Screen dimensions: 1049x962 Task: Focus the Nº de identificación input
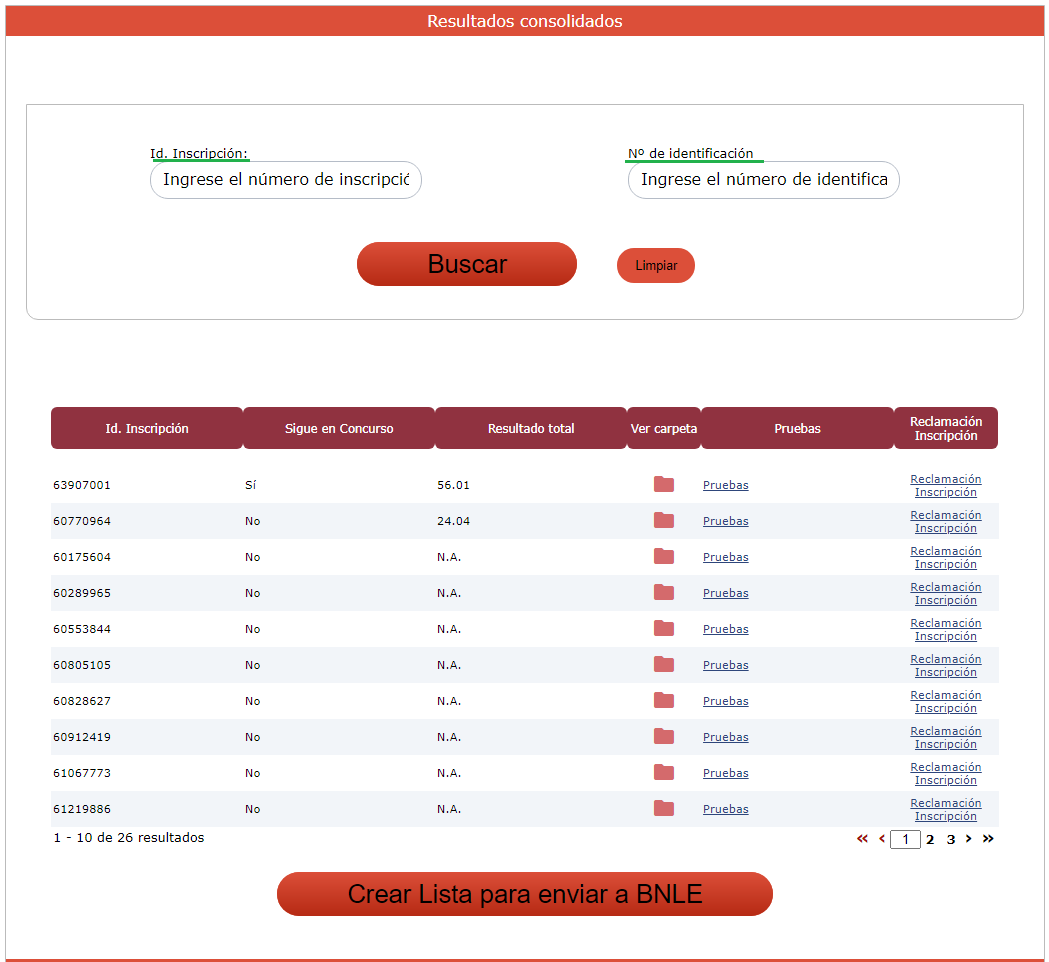point(764,180)
